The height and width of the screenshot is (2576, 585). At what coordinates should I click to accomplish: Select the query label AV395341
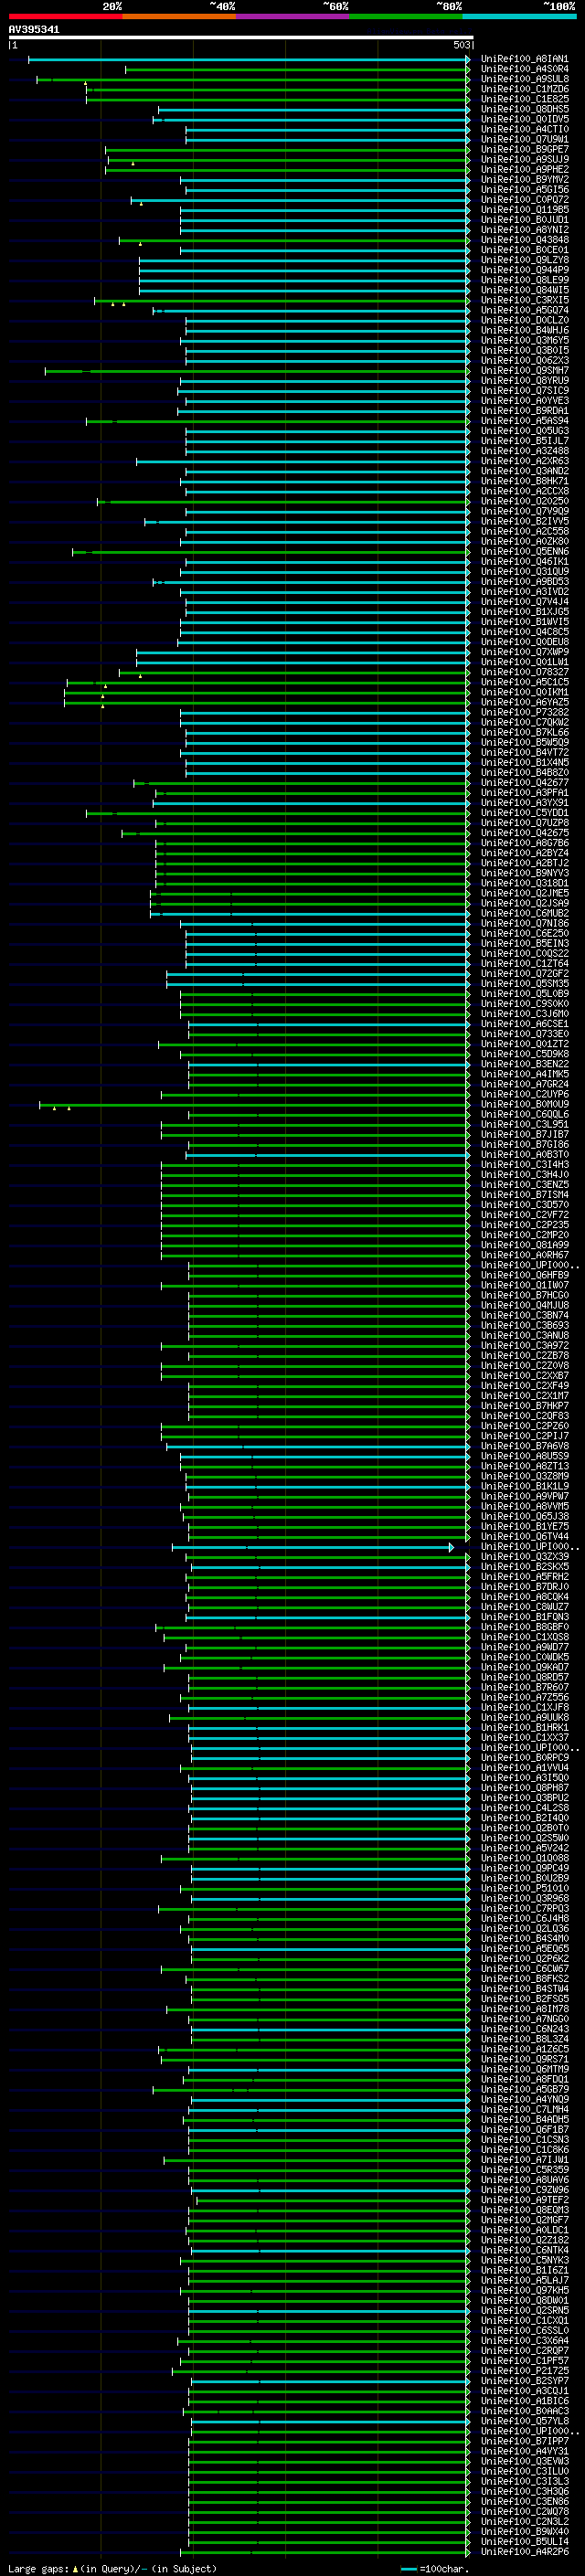pyautogui.click(x=34, y=30)
